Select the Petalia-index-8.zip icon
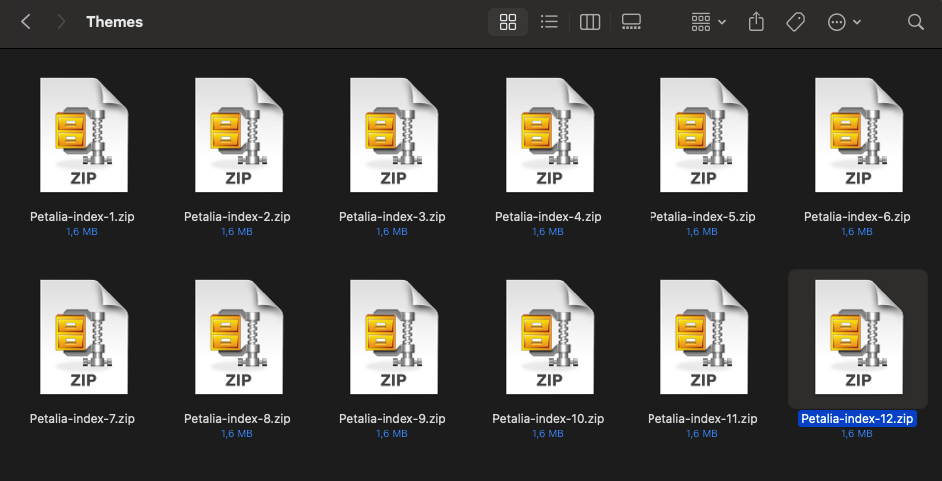 click(x=239, y=337)
